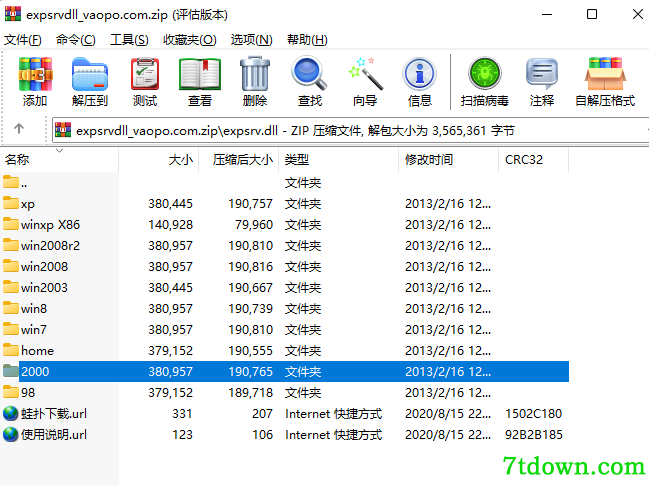The image size is (649, 485).
Task: Launch the 向导 (Wizard) wand icon
Action: 365,74
